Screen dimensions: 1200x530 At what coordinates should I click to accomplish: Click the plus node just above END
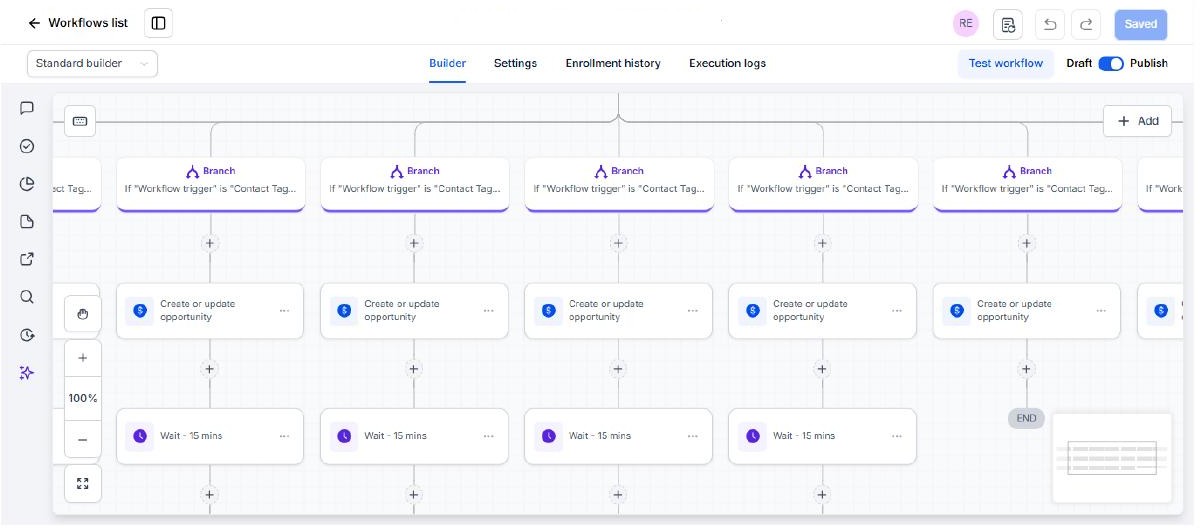click(1026, 369)
